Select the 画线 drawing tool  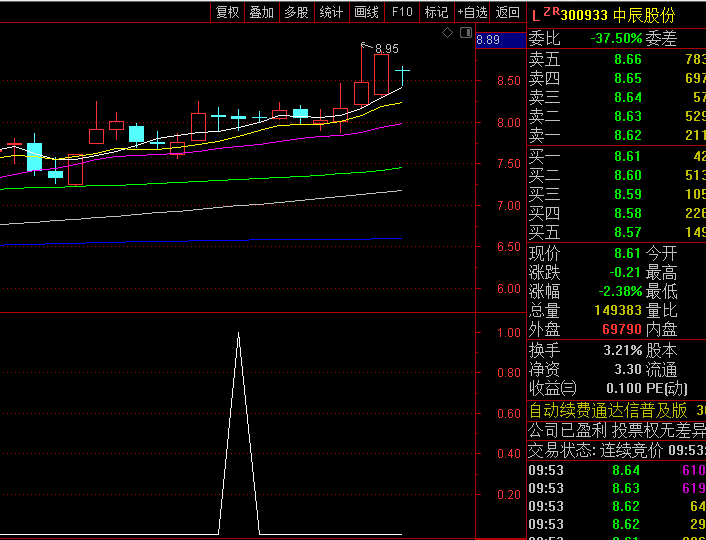pyautogui.click(x=366, y=12)
